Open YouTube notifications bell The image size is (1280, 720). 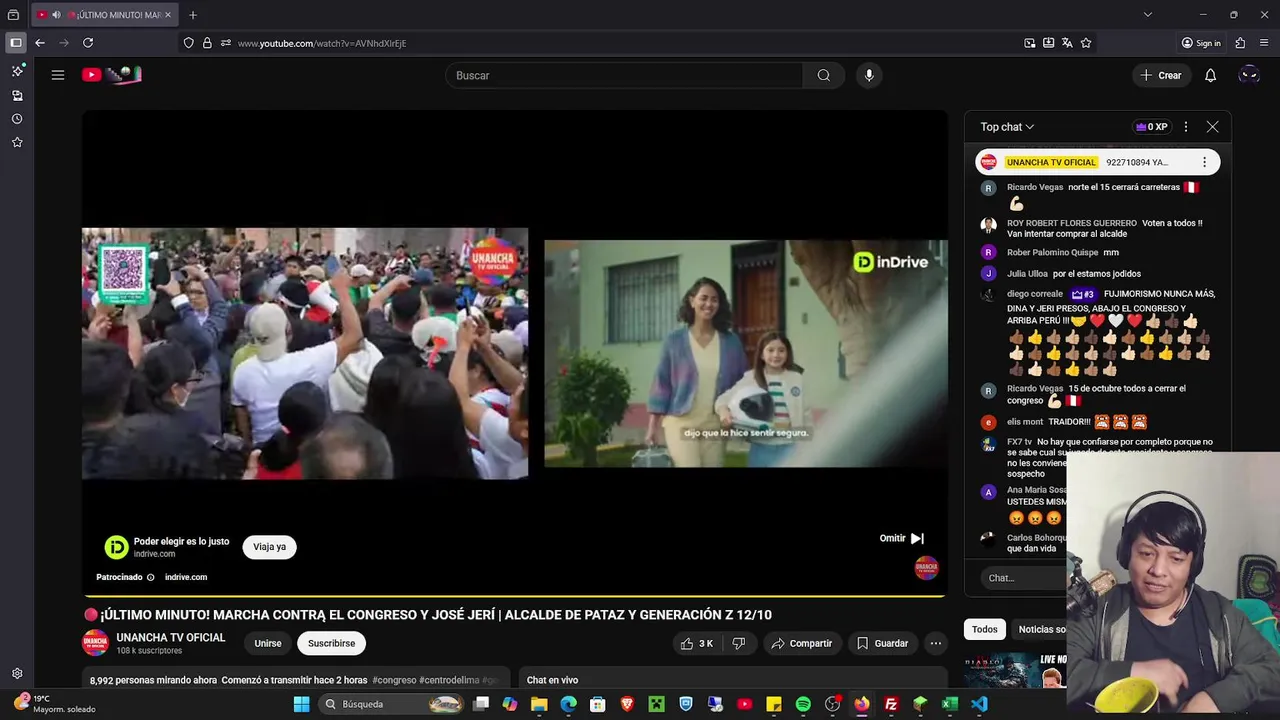pos(1210,75)
